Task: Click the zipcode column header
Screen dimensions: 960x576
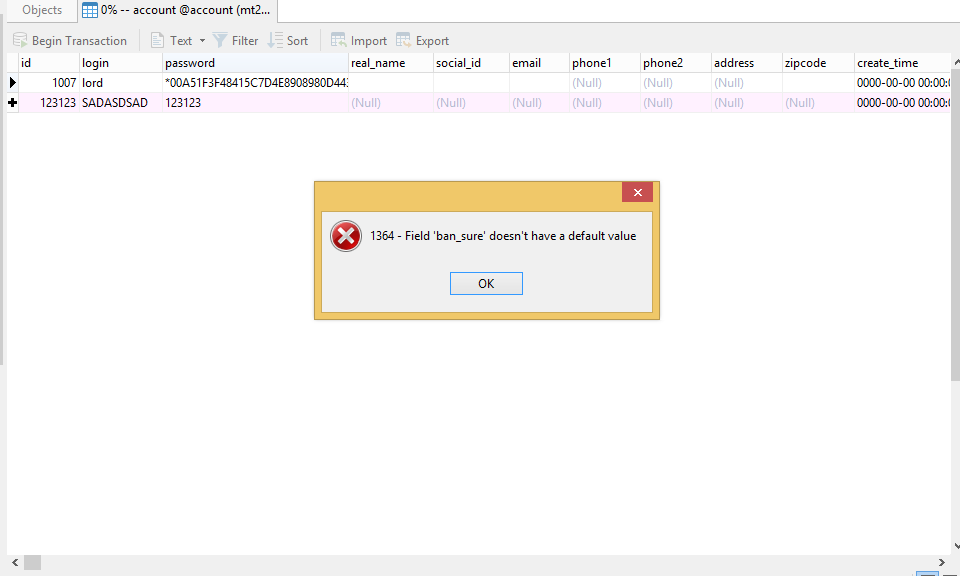Action: [x=819, y=63]
